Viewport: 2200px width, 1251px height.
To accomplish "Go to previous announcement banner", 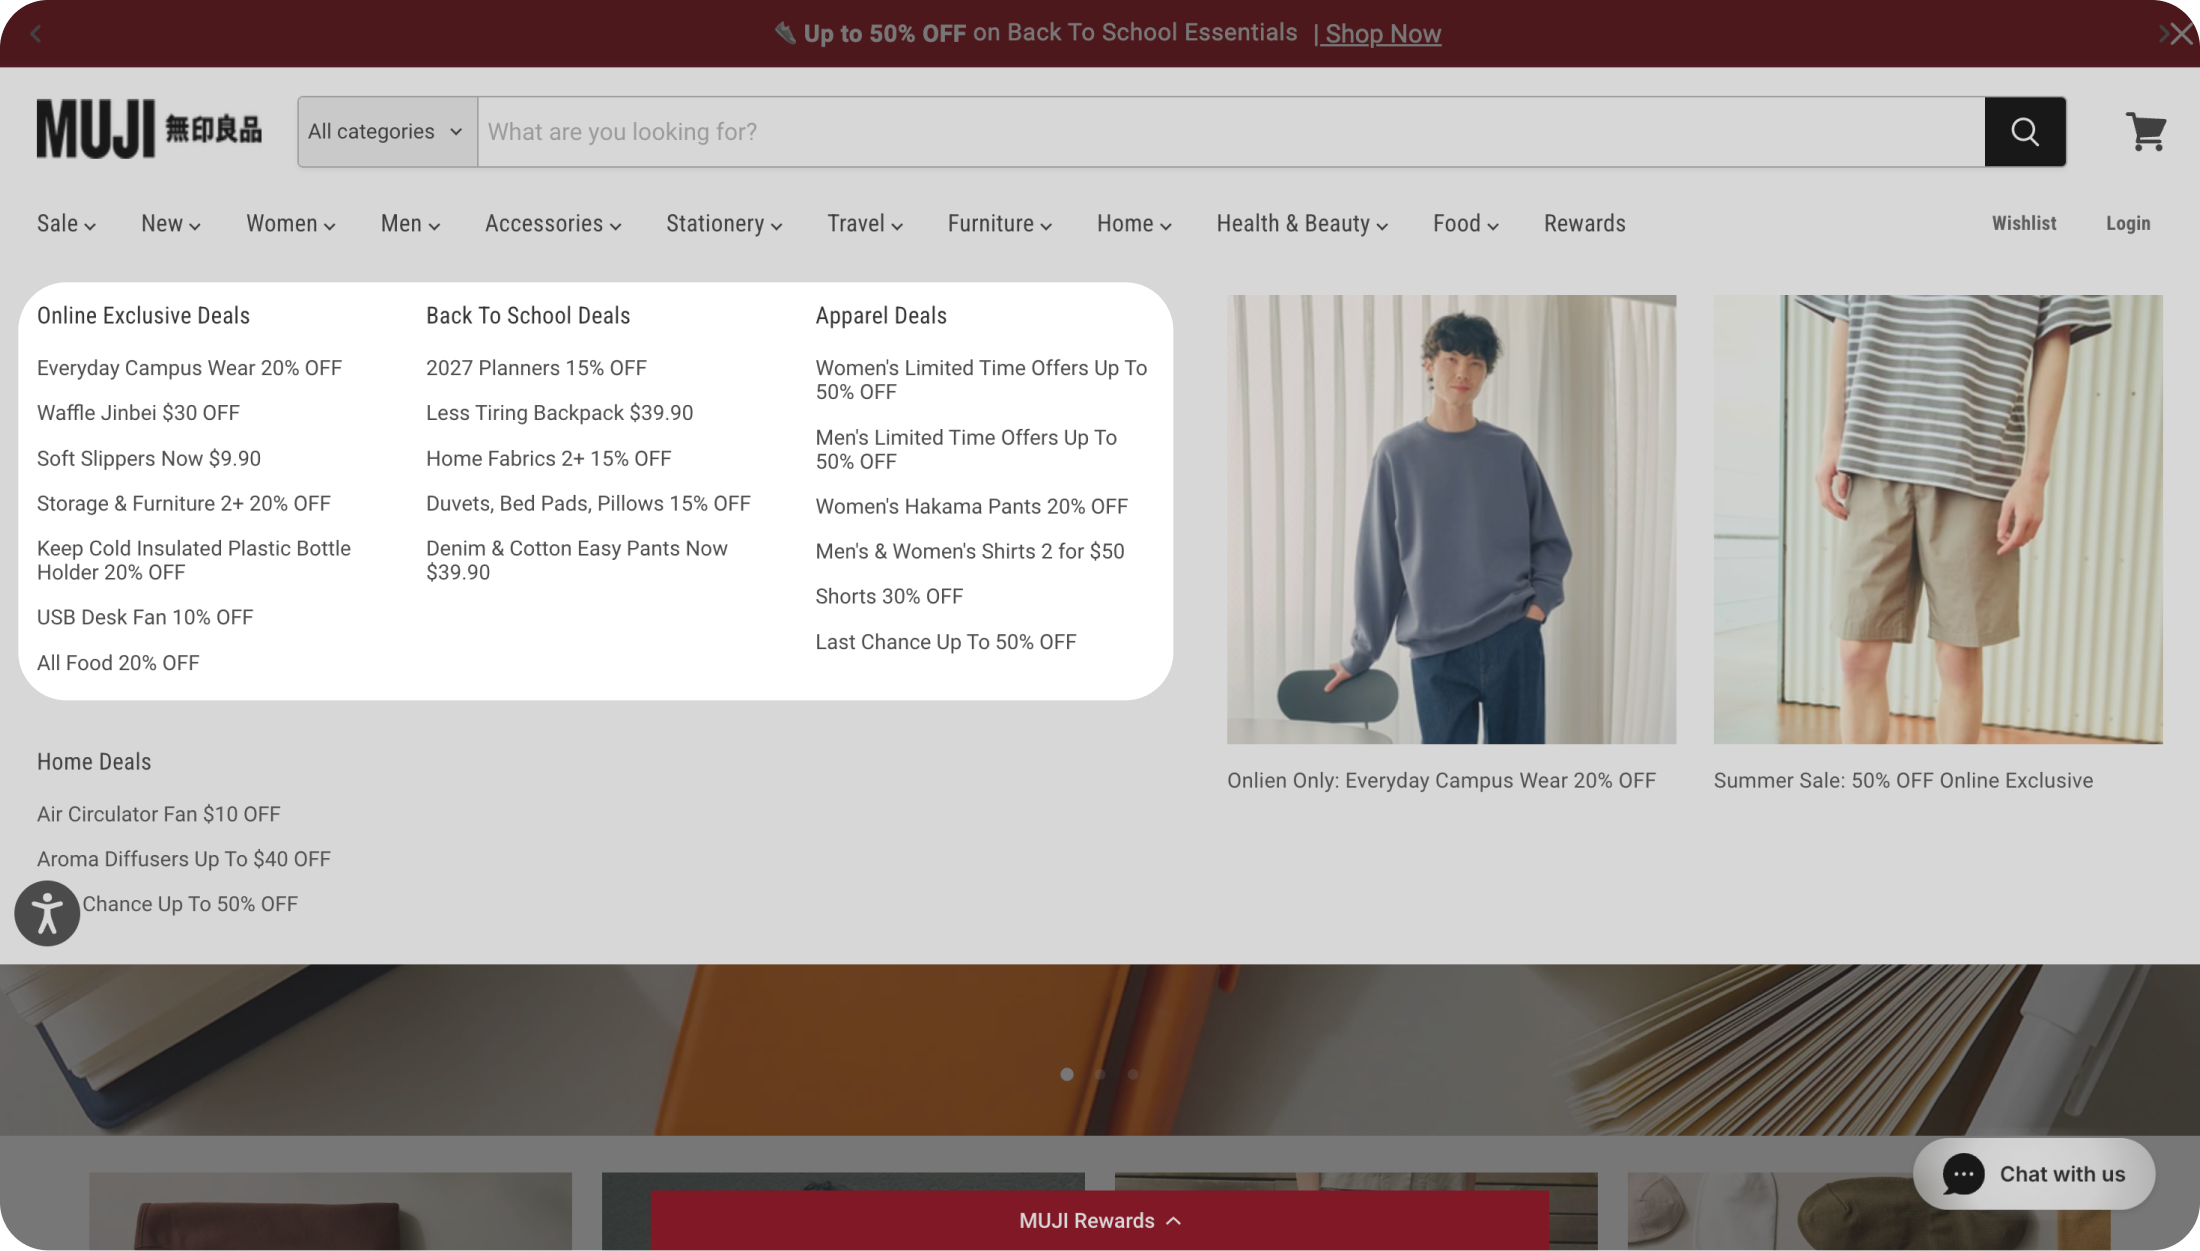I will click(x=36, y=34).
